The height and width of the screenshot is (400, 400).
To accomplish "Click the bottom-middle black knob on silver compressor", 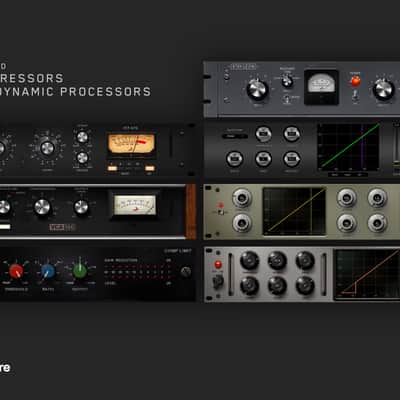I will coord(277,286).
